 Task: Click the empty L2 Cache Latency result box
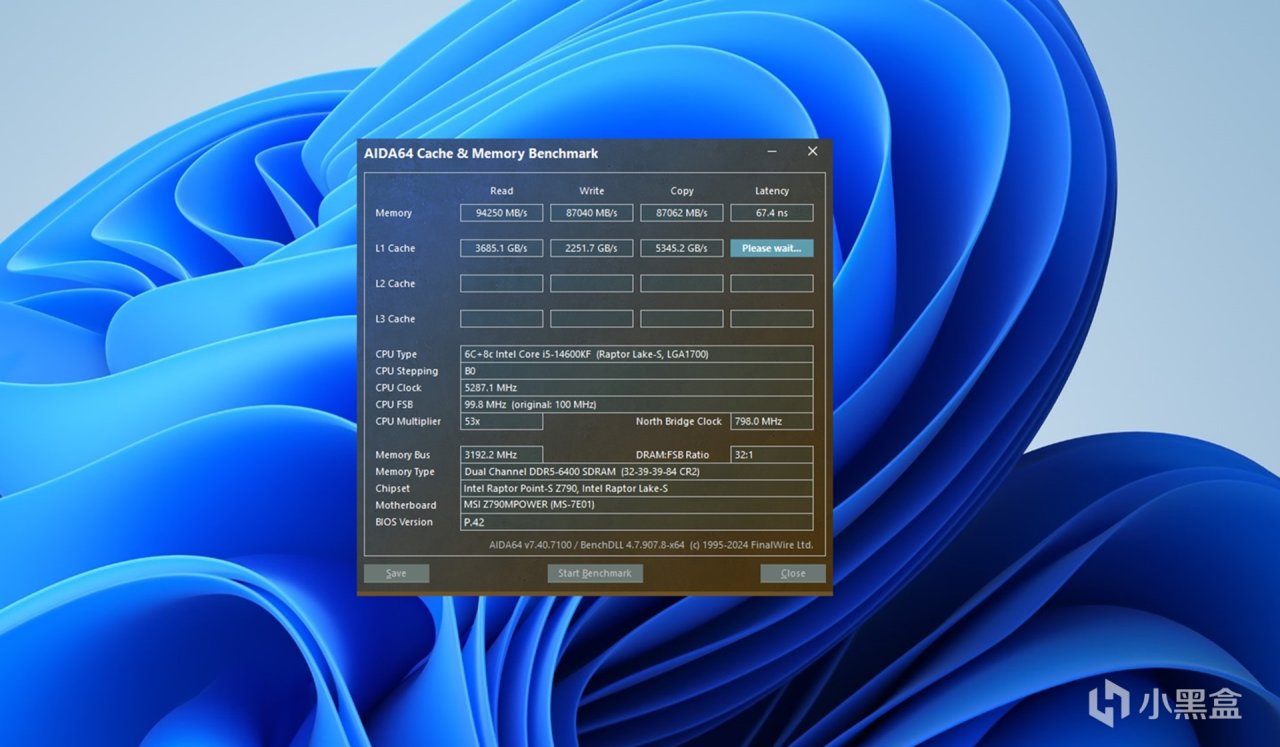point(772,284)
